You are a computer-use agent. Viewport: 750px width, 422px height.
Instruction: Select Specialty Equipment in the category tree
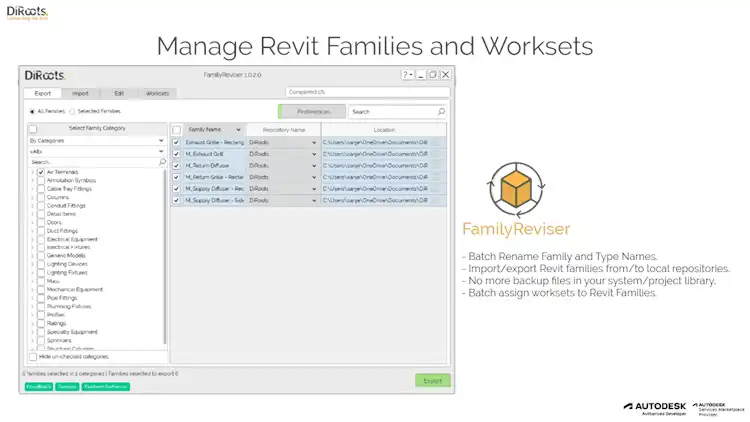72,332
